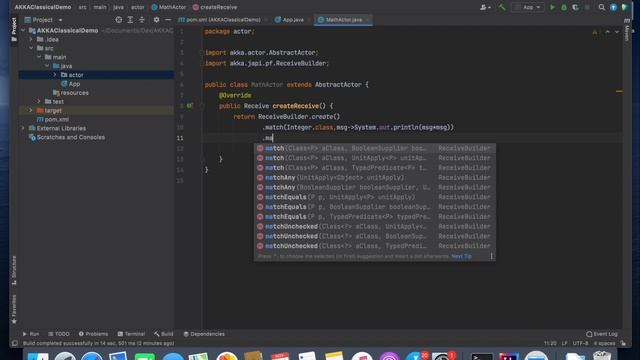
Task: Choose match(Class<P>, UnitApply<P>) completion item
Action: (x=374, y=158)
